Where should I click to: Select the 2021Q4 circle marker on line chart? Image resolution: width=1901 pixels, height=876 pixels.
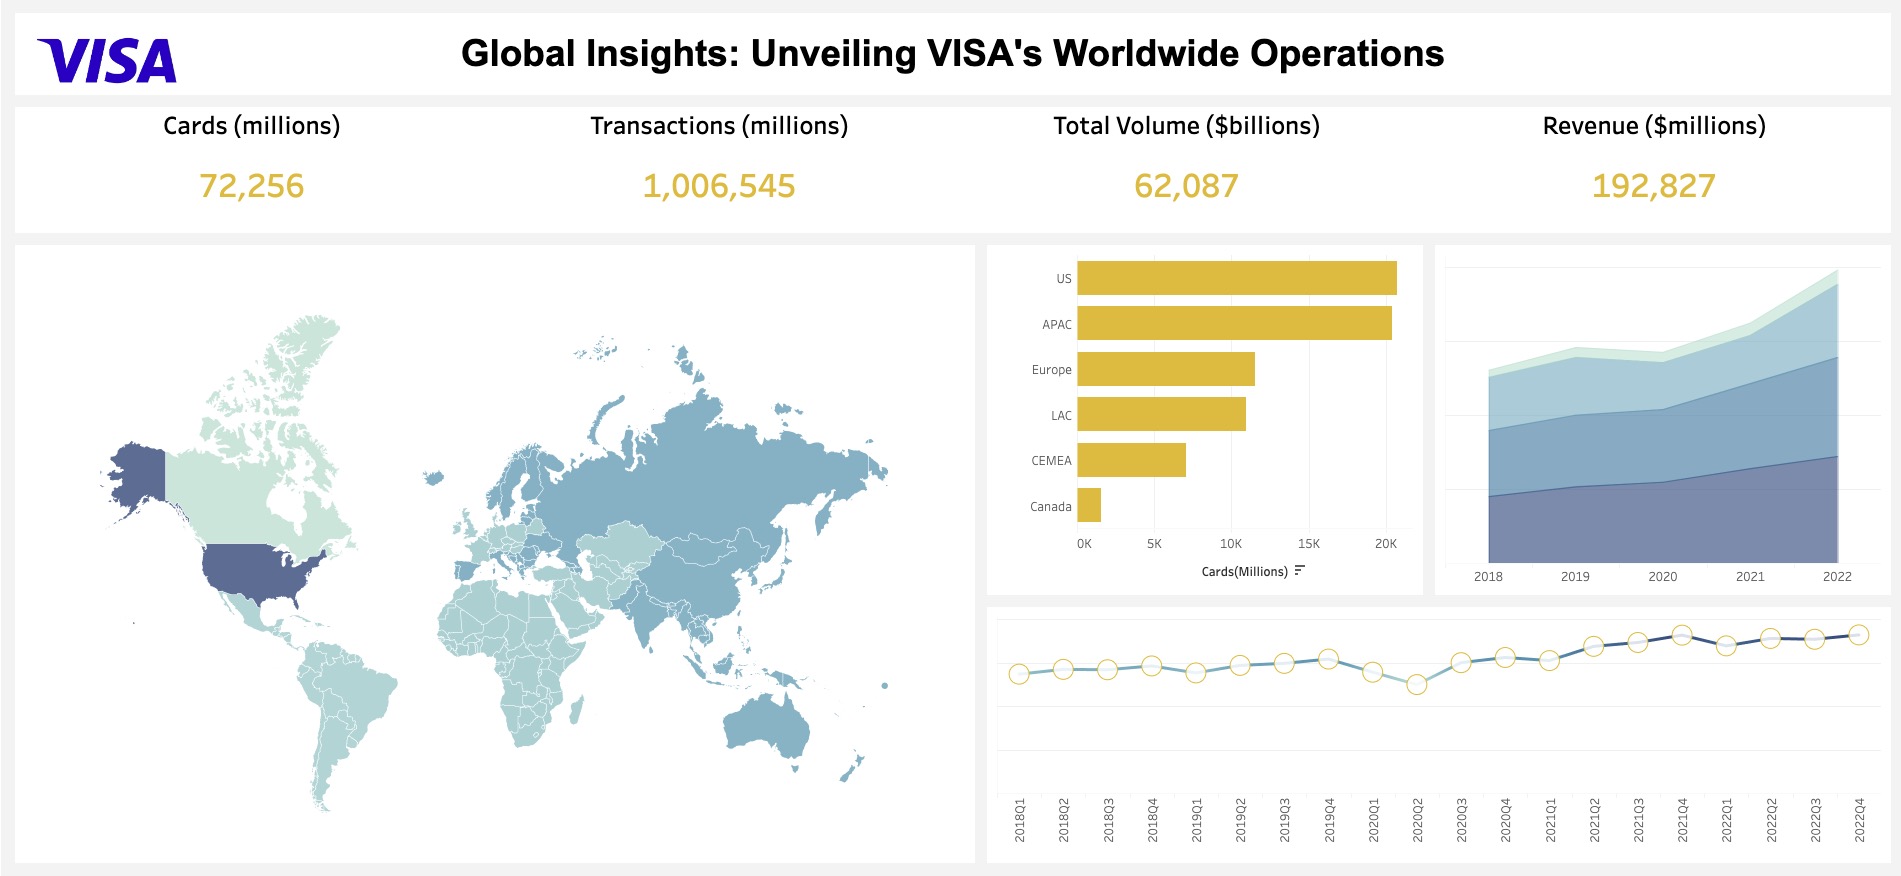click(x=1682, y=635)
